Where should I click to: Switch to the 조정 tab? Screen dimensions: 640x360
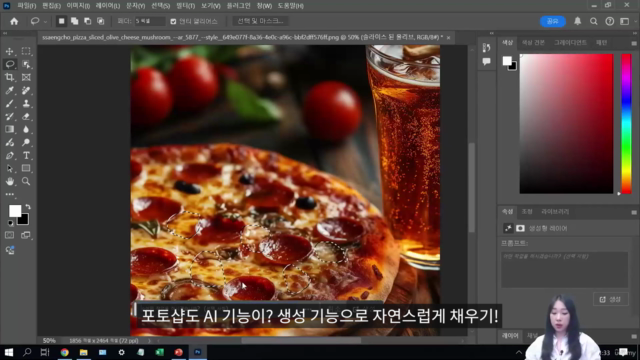527,211
